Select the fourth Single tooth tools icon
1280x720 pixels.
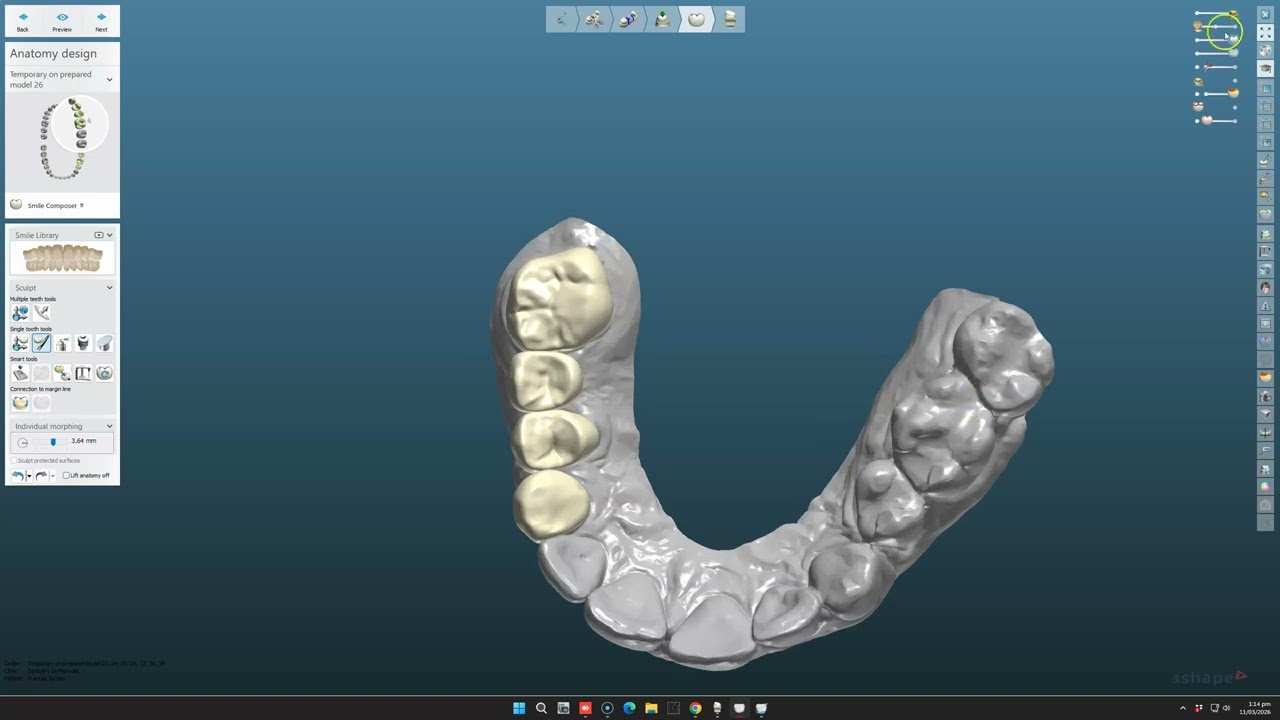[x=83, y=343]
